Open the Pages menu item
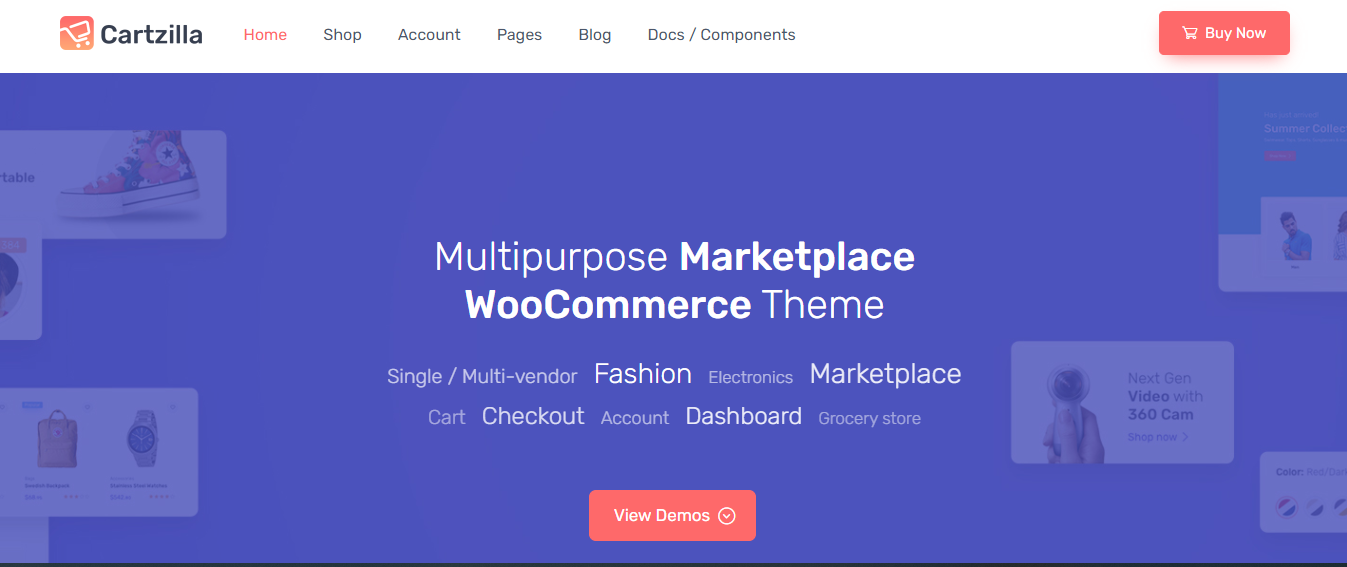Image resolution: width=1347 pixels, height=567 pixels. coord(519,34)
